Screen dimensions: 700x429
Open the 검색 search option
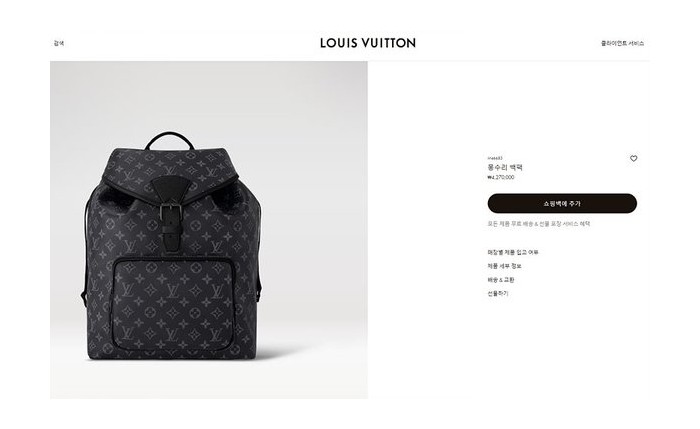59,43
